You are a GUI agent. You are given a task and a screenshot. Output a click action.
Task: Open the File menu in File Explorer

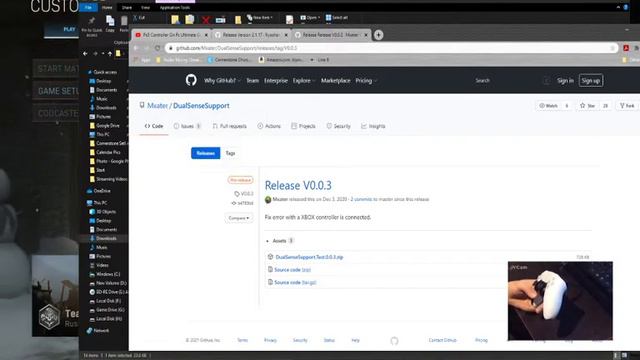click(x=88, y=7)
